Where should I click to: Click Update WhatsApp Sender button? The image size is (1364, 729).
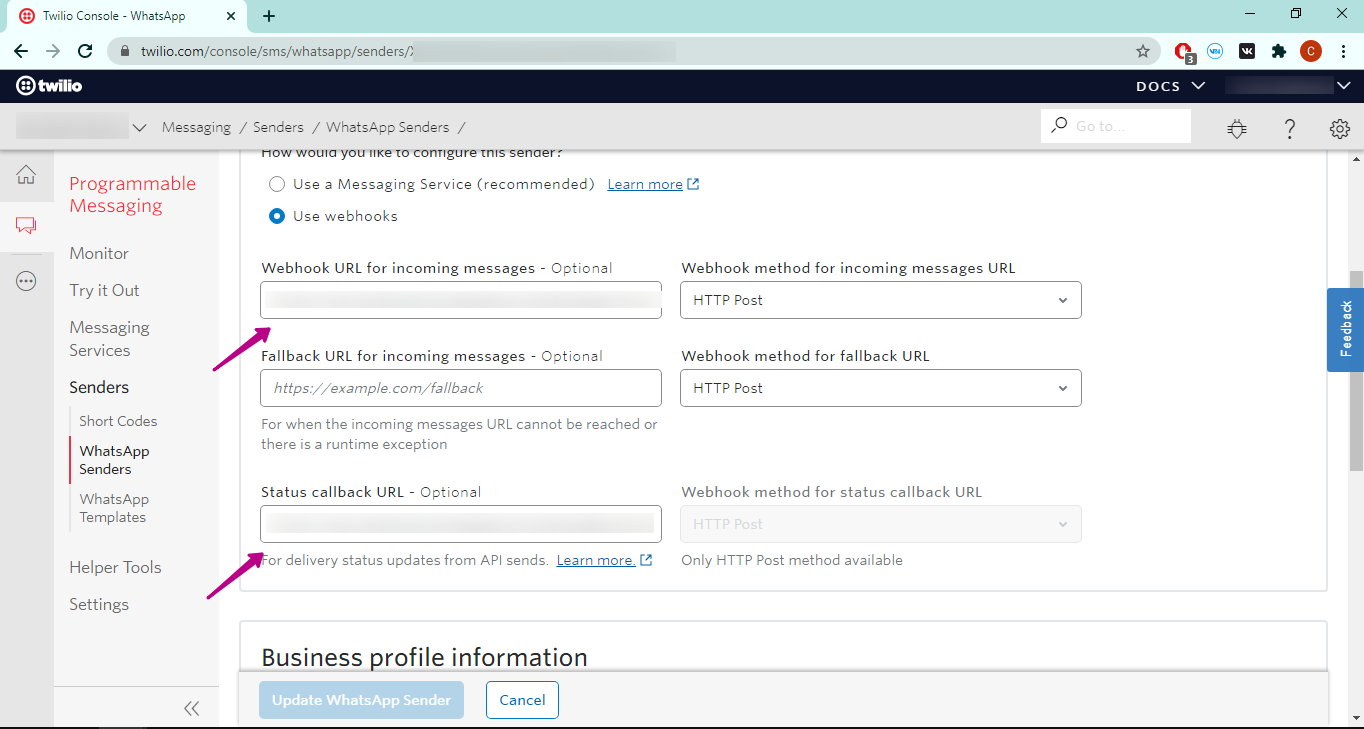[362, 700]
